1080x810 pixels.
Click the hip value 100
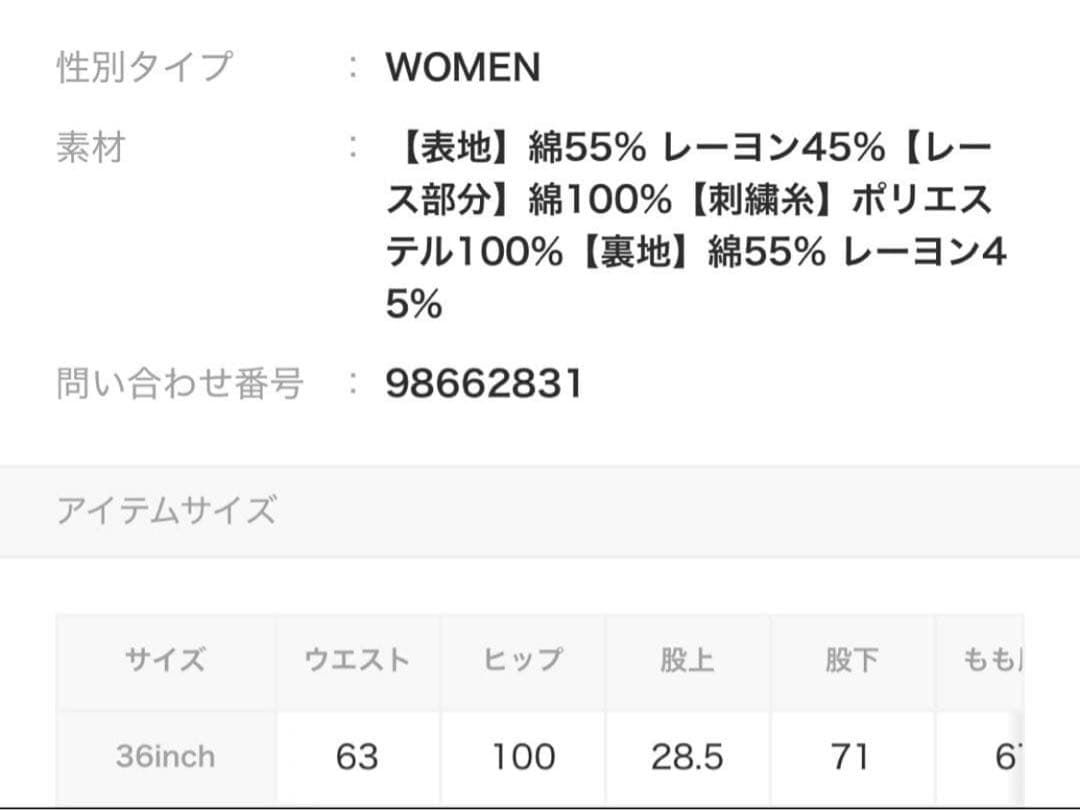coord(522,757)
